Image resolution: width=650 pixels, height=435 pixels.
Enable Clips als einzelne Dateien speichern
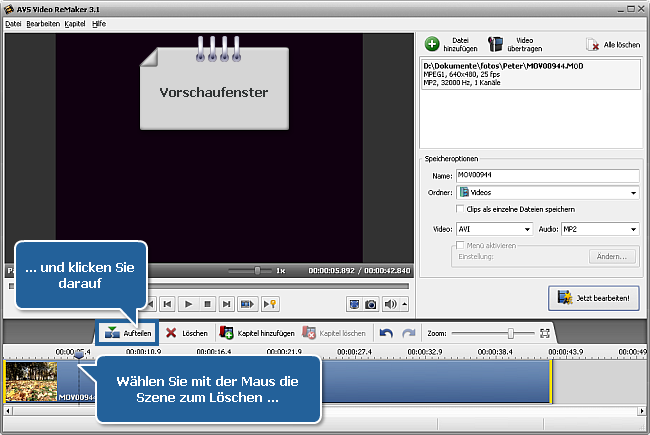pyautogui.click(x=460, y=209)
